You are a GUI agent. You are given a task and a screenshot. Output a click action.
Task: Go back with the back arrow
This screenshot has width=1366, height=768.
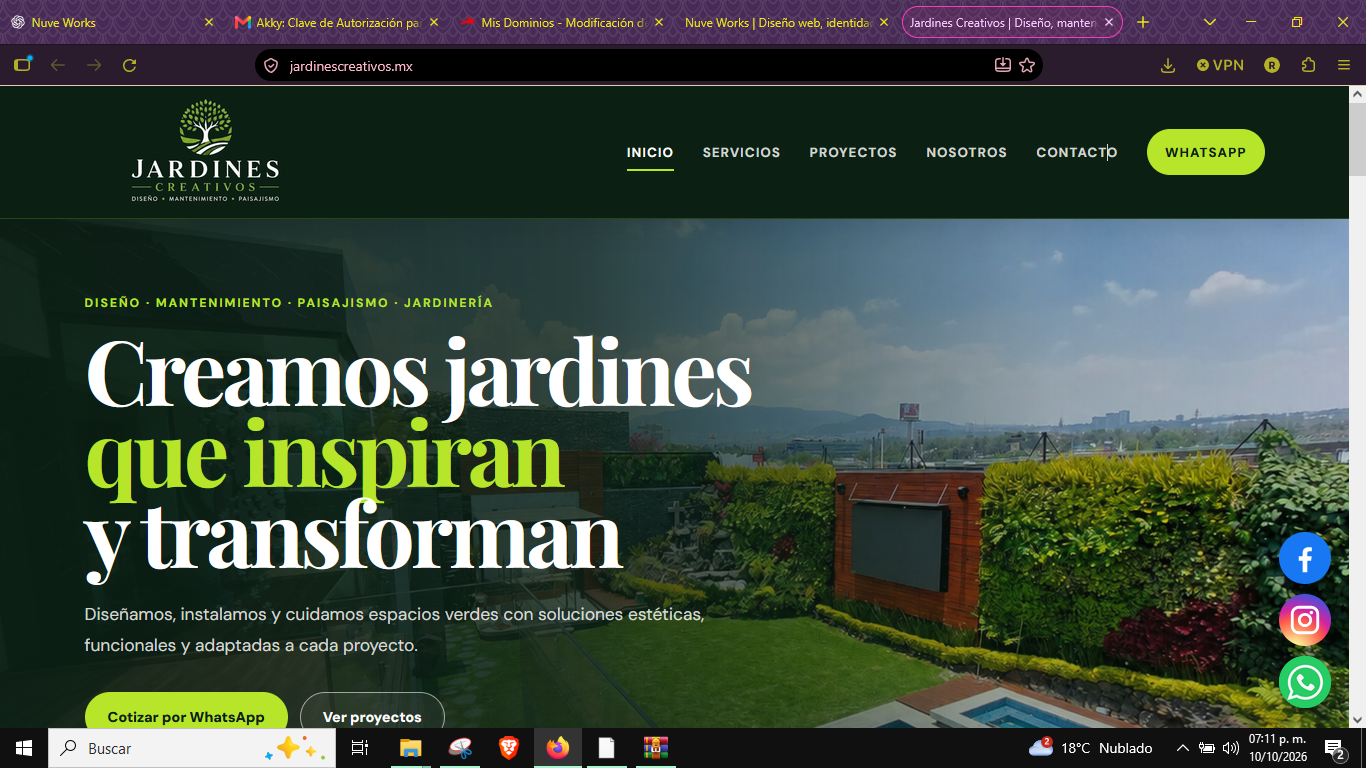tap(57, 65)
